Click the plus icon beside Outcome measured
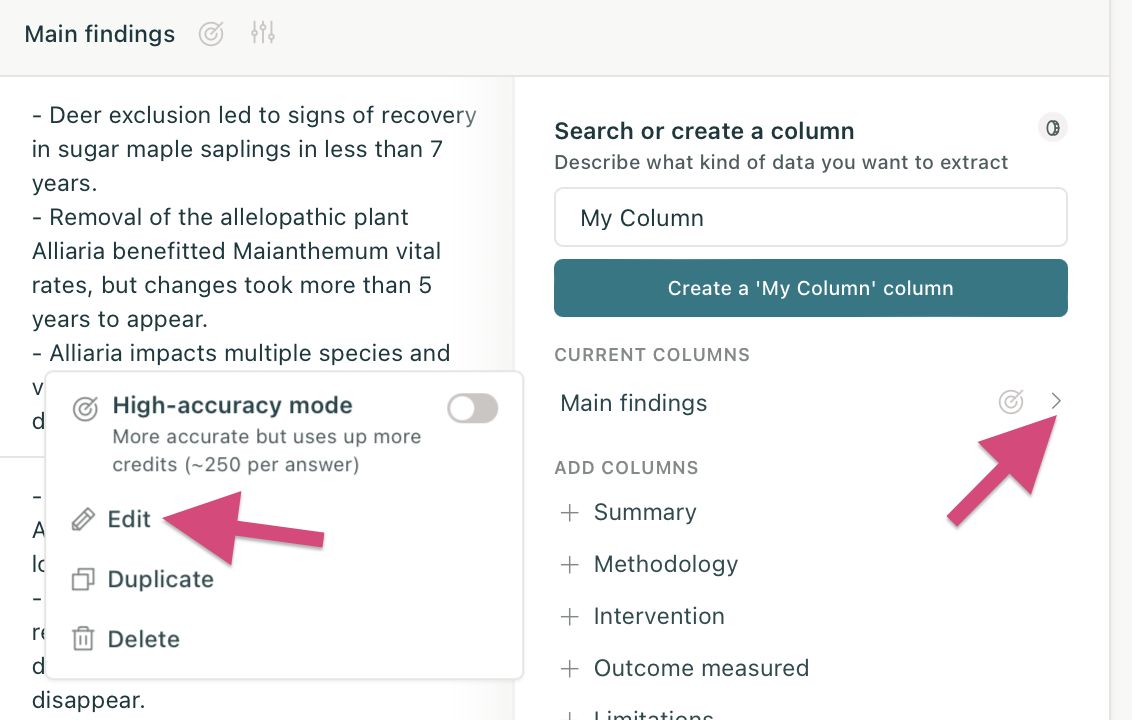This screenshot has width=1132, height=720. (569, 669)
